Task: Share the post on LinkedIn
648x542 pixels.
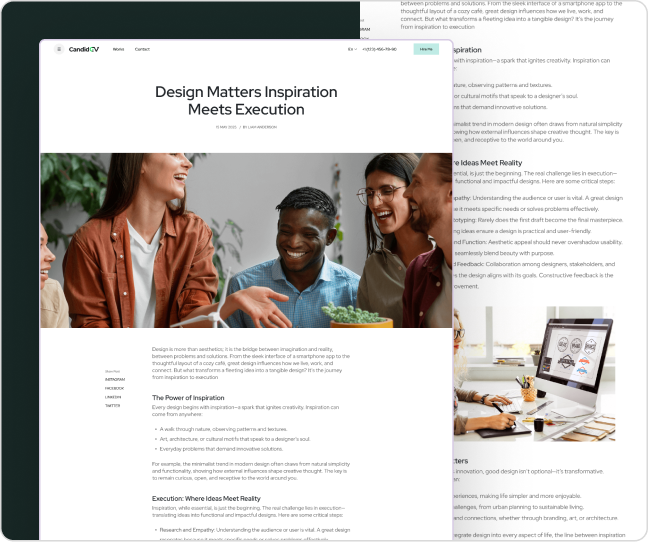Action: [113, 397]
